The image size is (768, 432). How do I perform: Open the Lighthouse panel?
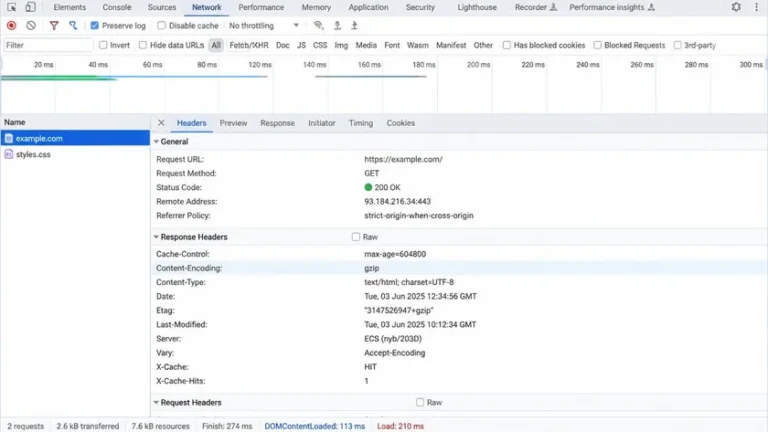pos(477,7)
